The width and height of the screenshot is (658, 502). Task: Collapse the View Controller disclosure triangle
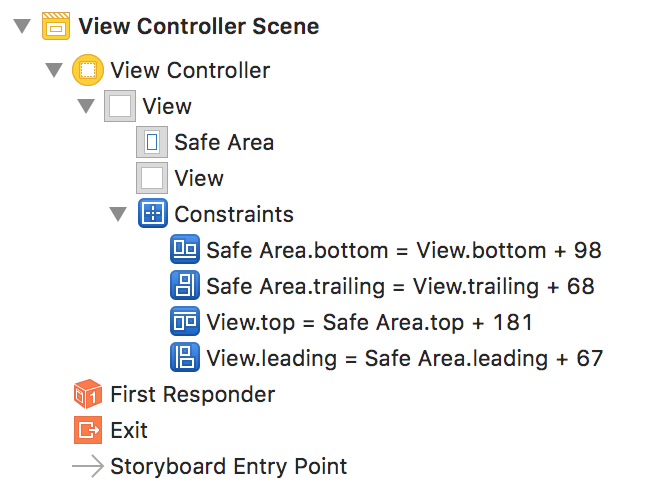point(54,70)
